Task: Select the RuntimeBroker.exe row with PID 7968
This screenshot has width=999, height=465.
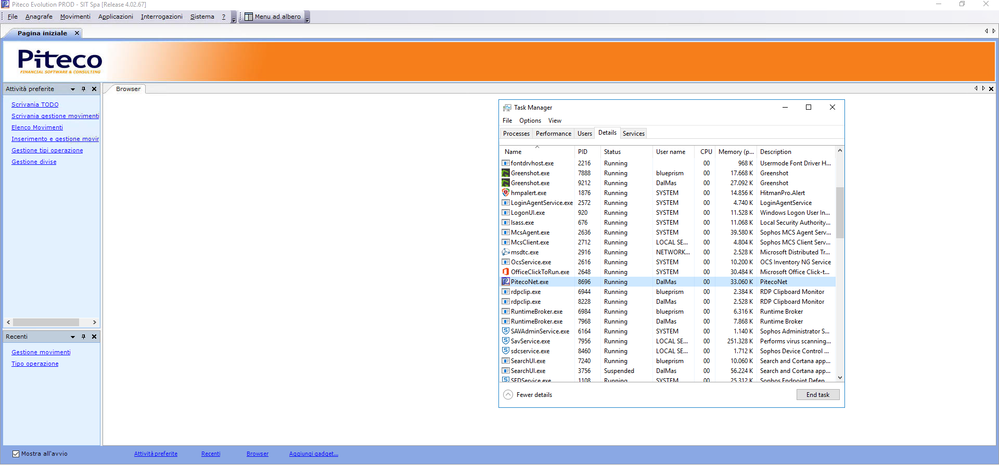Action: (x=668, y=321)
